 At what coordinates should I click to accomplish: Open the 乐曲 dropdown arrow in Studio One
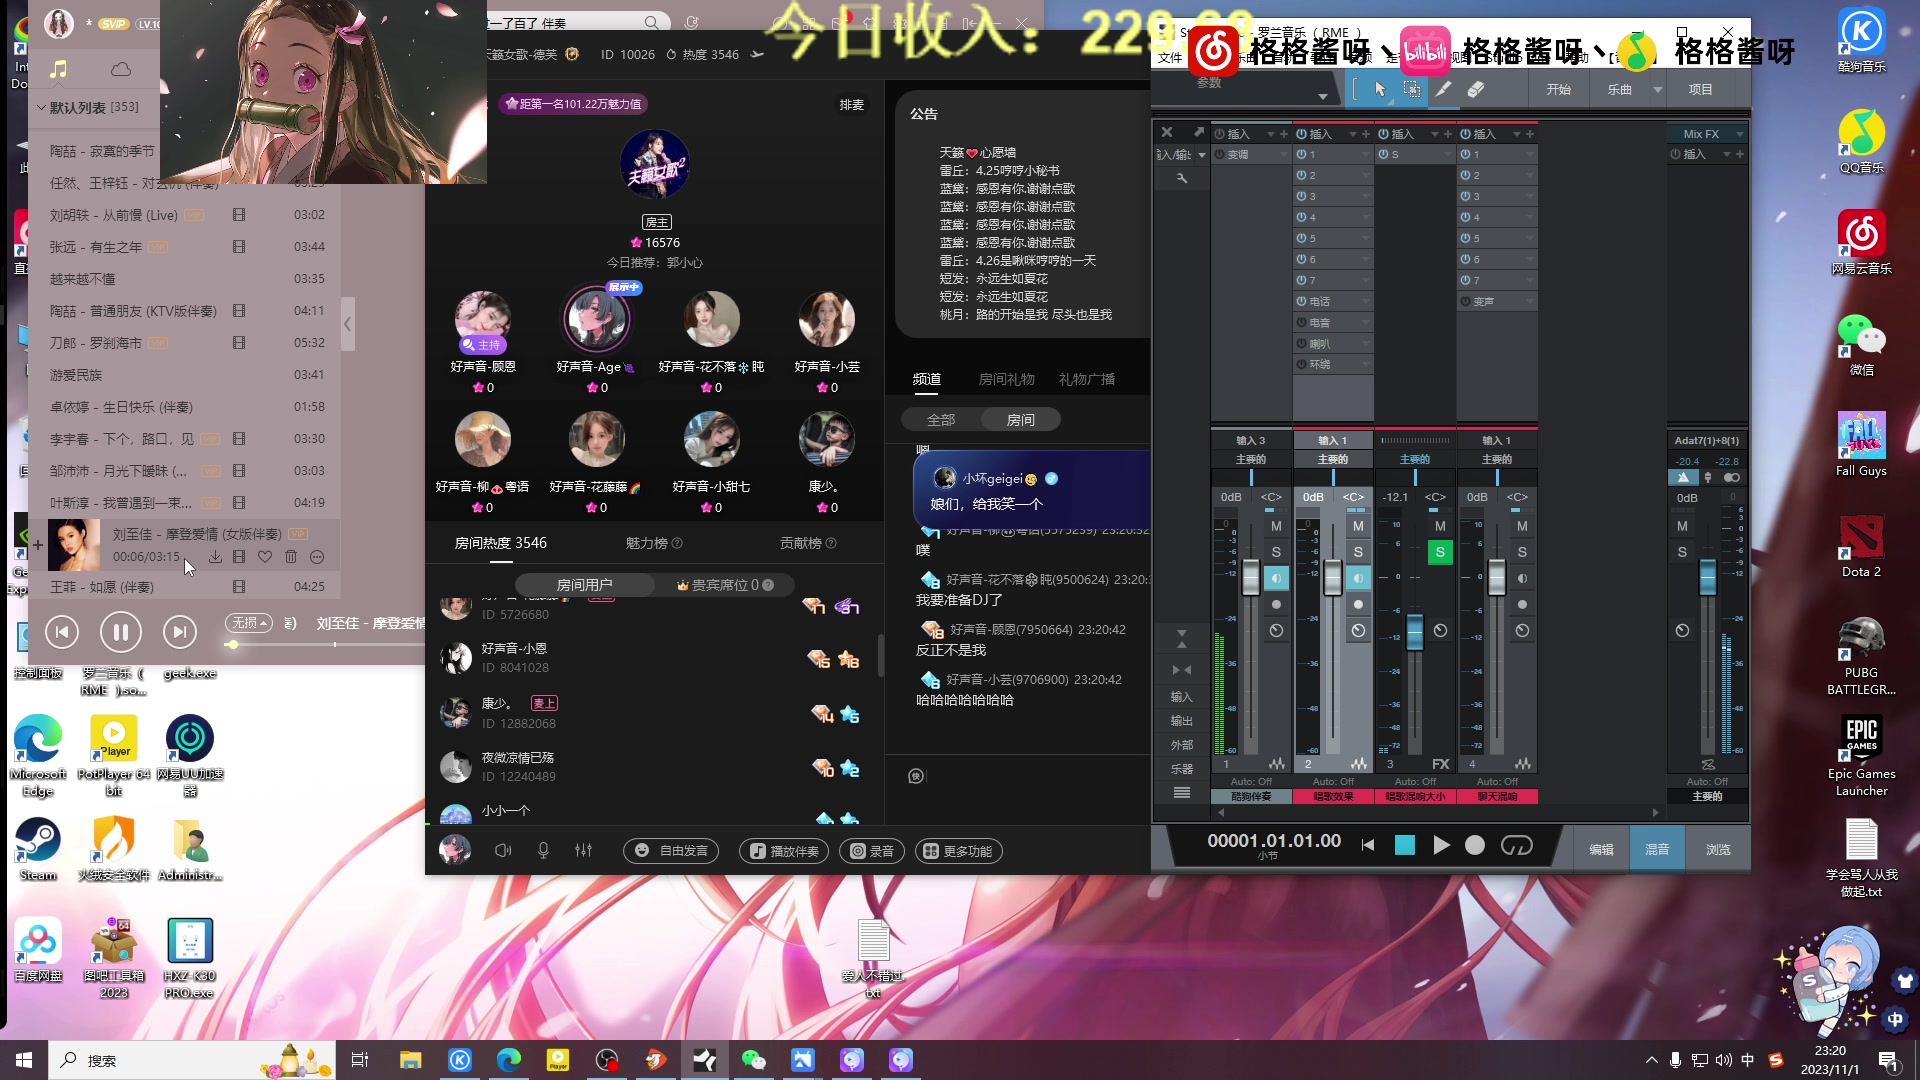pos(1657,89)
